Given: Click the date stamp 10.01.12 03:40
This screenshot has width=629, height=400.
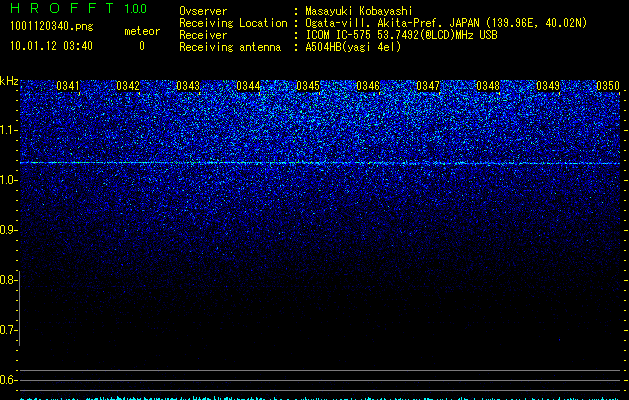Looking at the screenshot, I should coord(51,46).
